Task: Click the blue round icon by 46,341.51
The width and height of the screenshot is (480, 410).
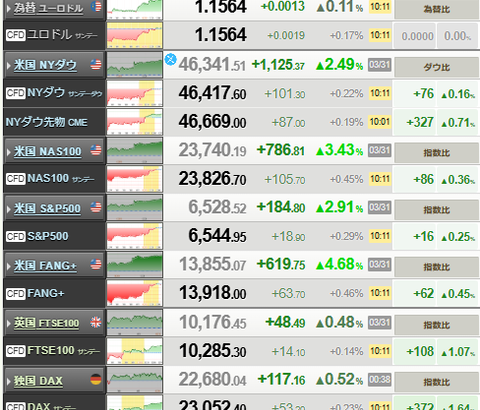Action: pos(171,59)
